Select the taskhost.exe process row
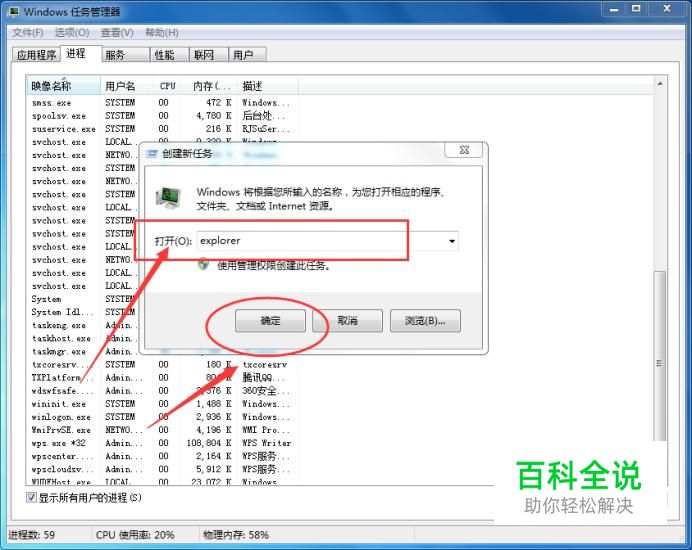 83,339
